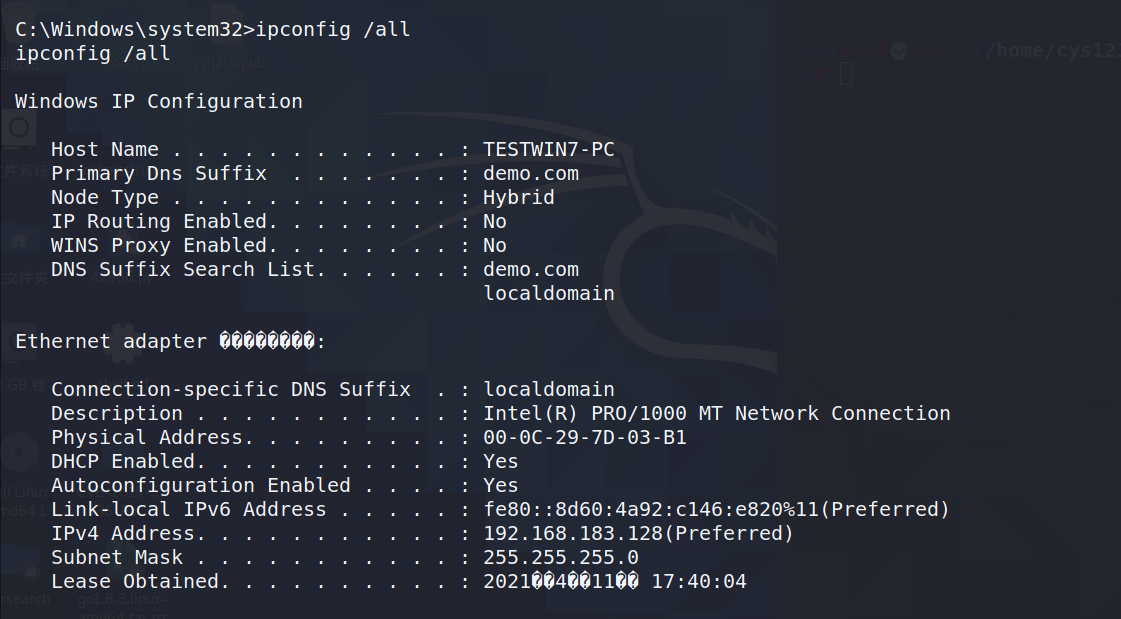Click the Node Type value Hybrid
1121x619 pixels.
point(519,197)
